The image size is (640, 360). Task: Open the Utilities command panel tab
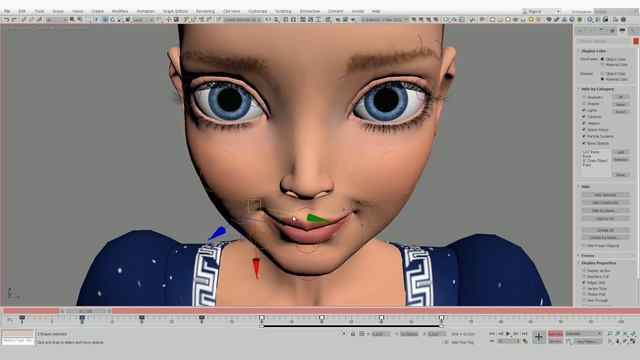coord(633,31)
